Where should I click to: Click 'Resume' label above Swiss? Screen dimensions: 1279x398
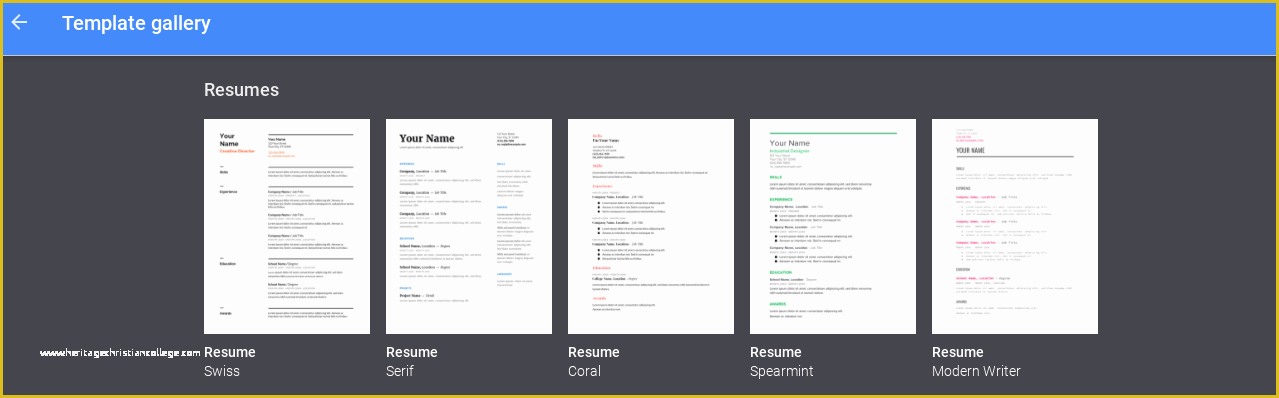tap(230, 352)
